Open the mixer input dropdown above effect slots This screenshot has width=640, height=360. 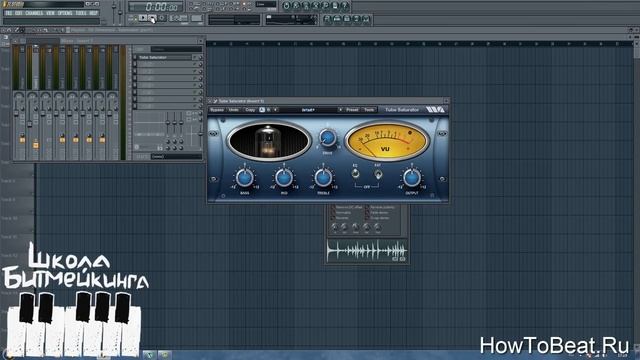(x=176, y=49)
